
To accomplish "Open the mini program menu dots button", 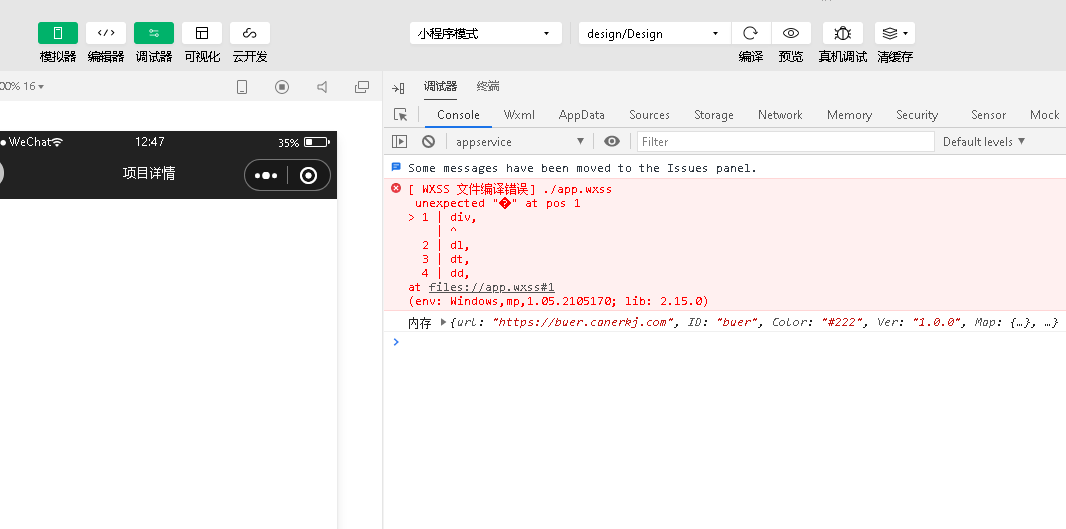I will pyautogui.click(x=266, y=175).
